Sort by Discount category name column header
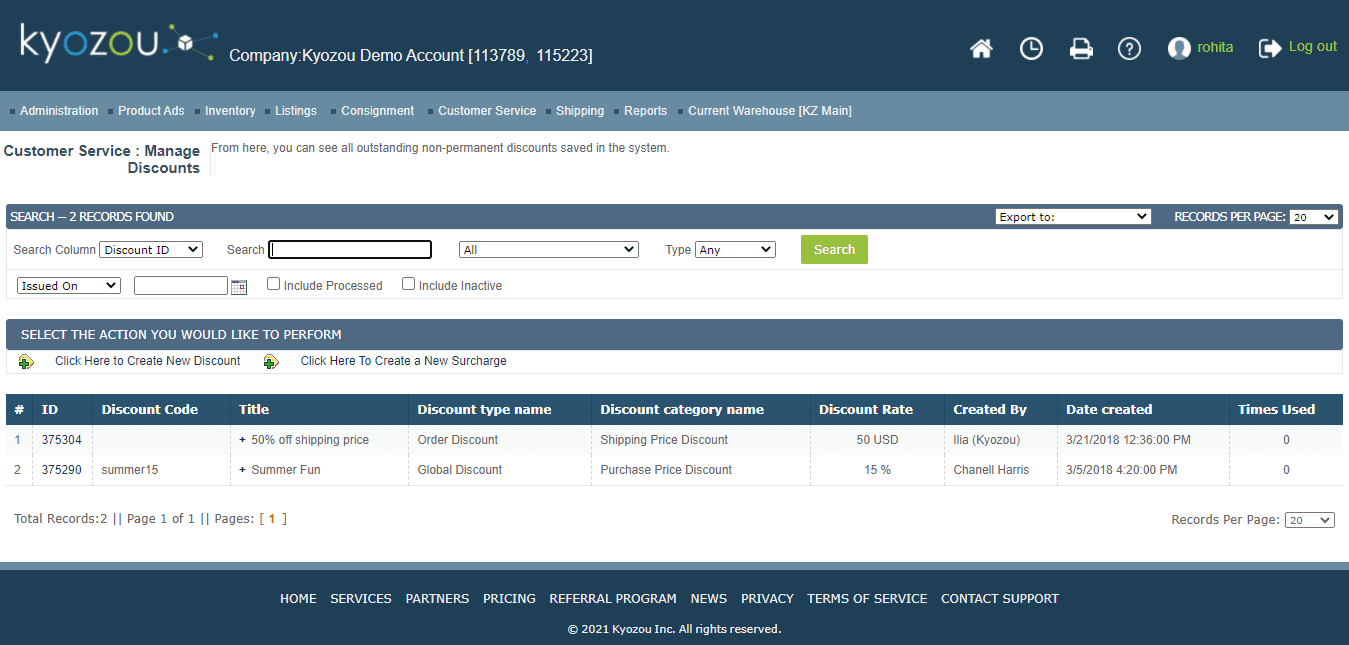1349x645 pixels. (682, 409)
